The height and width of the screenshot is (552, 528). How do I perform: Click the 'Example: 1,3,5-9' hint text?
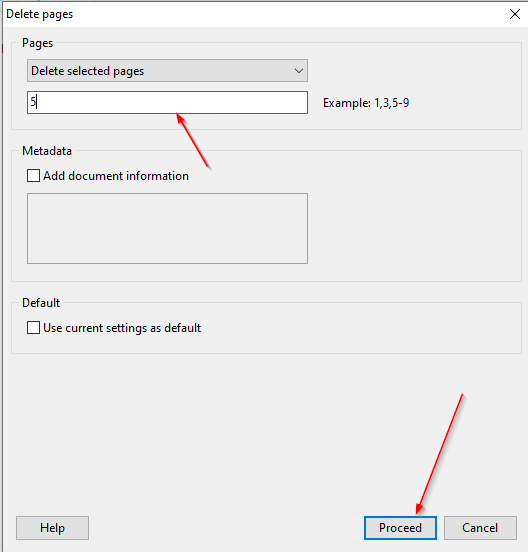[366, 103]
